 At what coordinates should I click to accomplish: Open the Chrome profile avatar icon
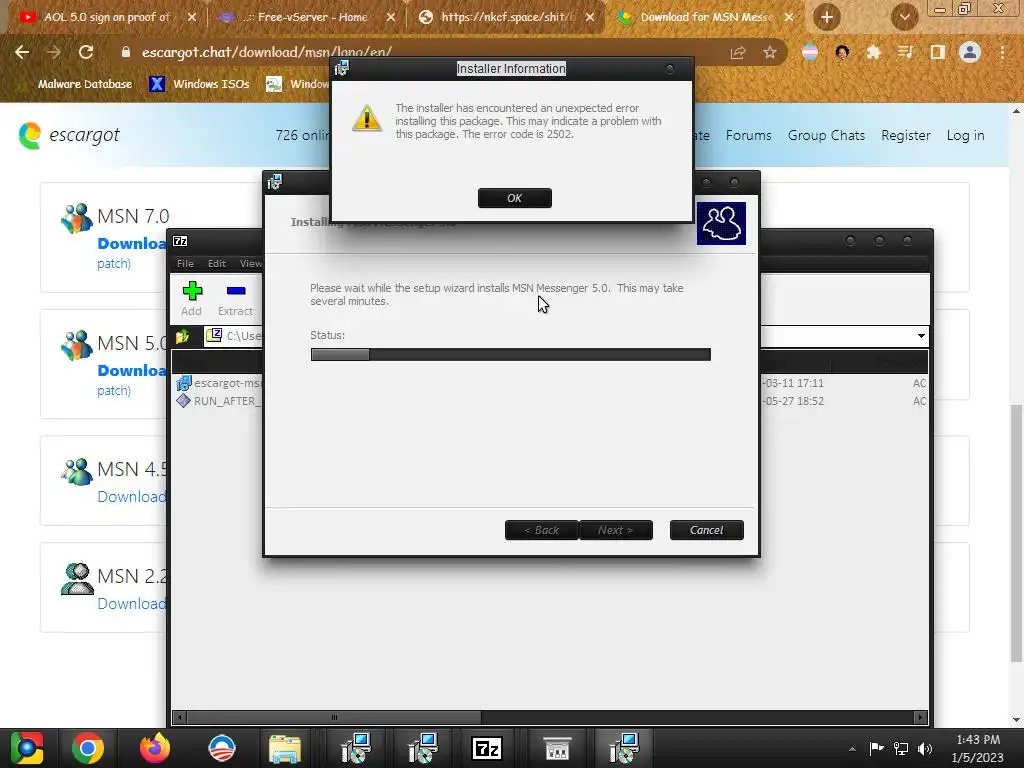pyautogui.click(x=970, y=52)
